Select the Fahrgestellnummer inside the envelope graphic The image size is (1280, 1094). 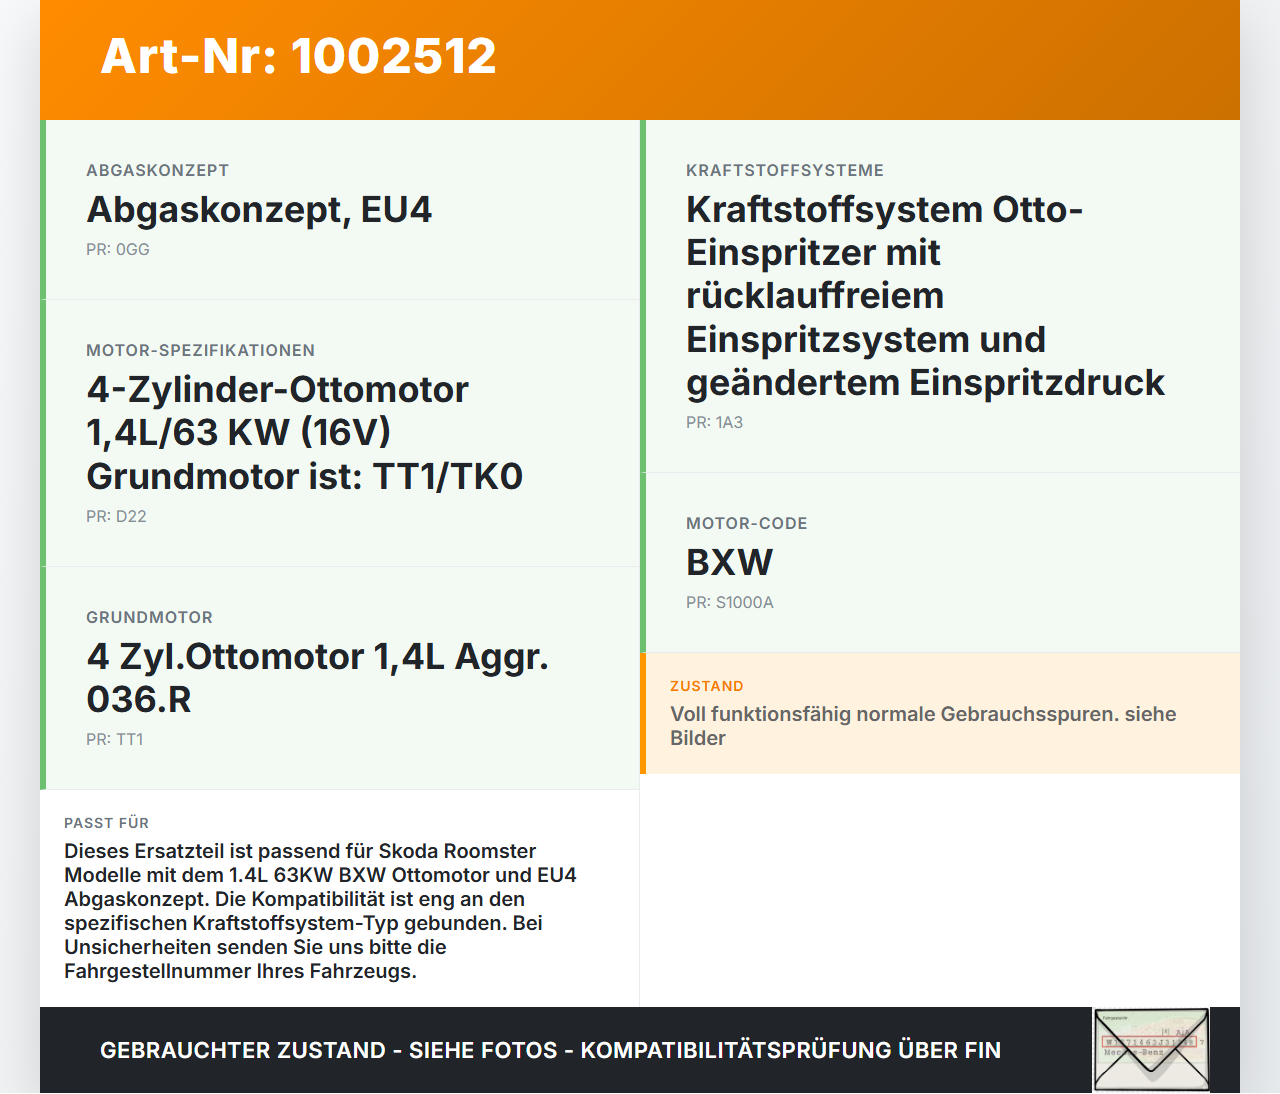click(x=1150, y=1040)
